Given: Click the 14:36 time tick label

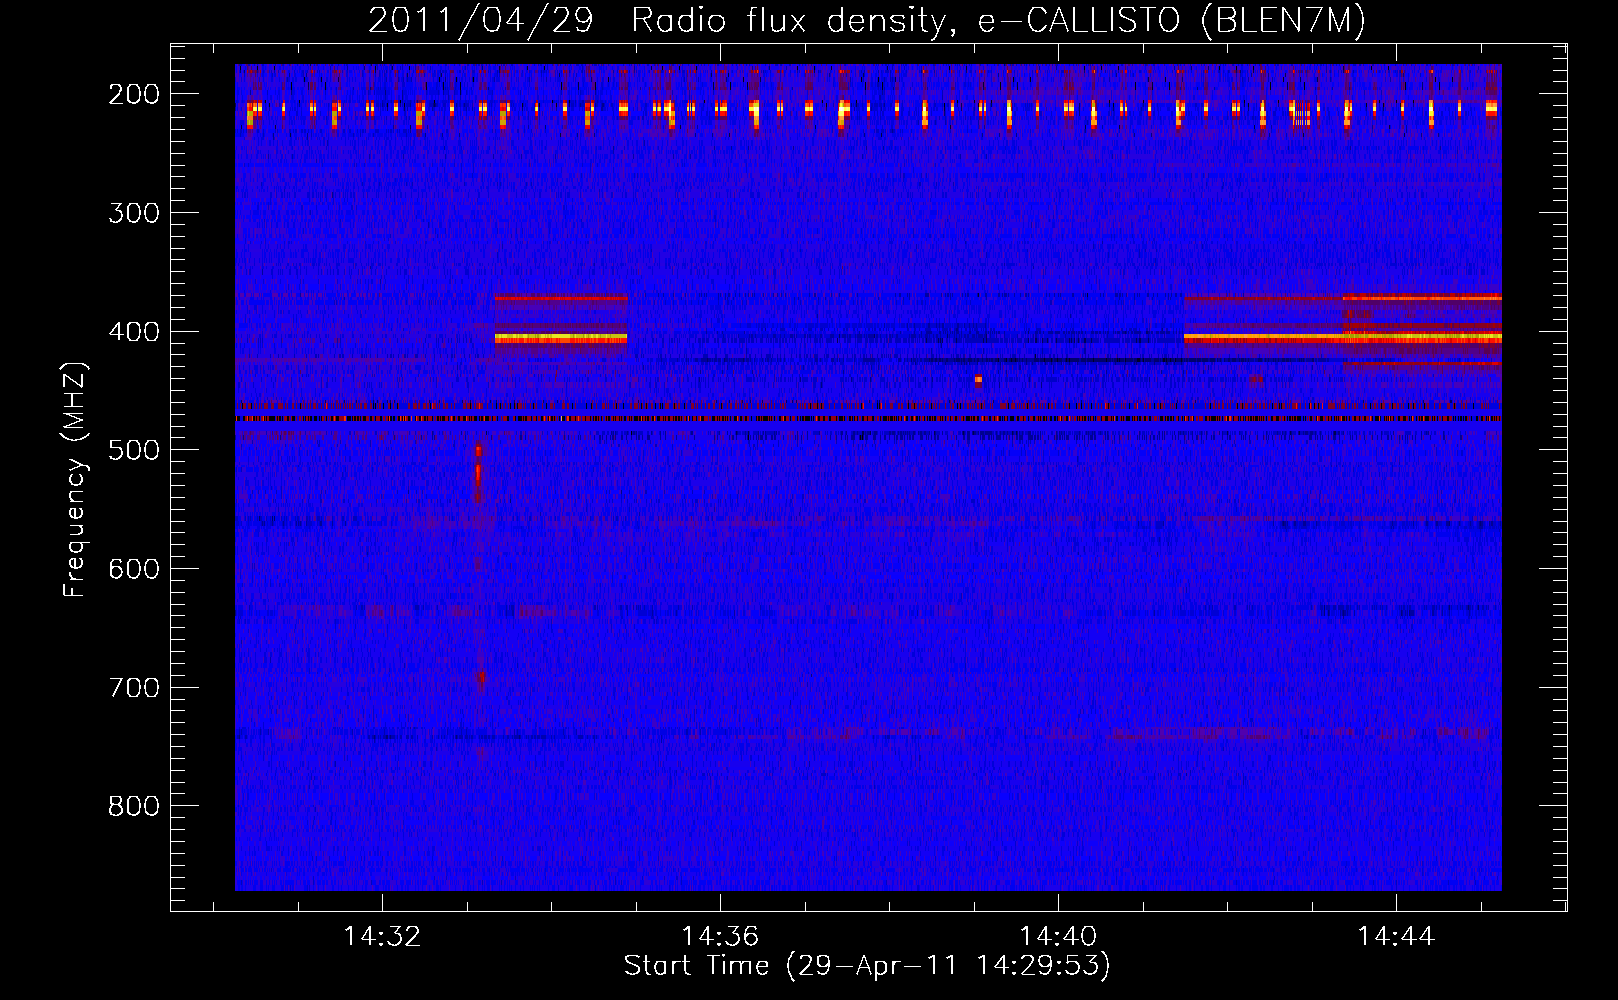Looking at the screenshot, I should coord(720,936).
